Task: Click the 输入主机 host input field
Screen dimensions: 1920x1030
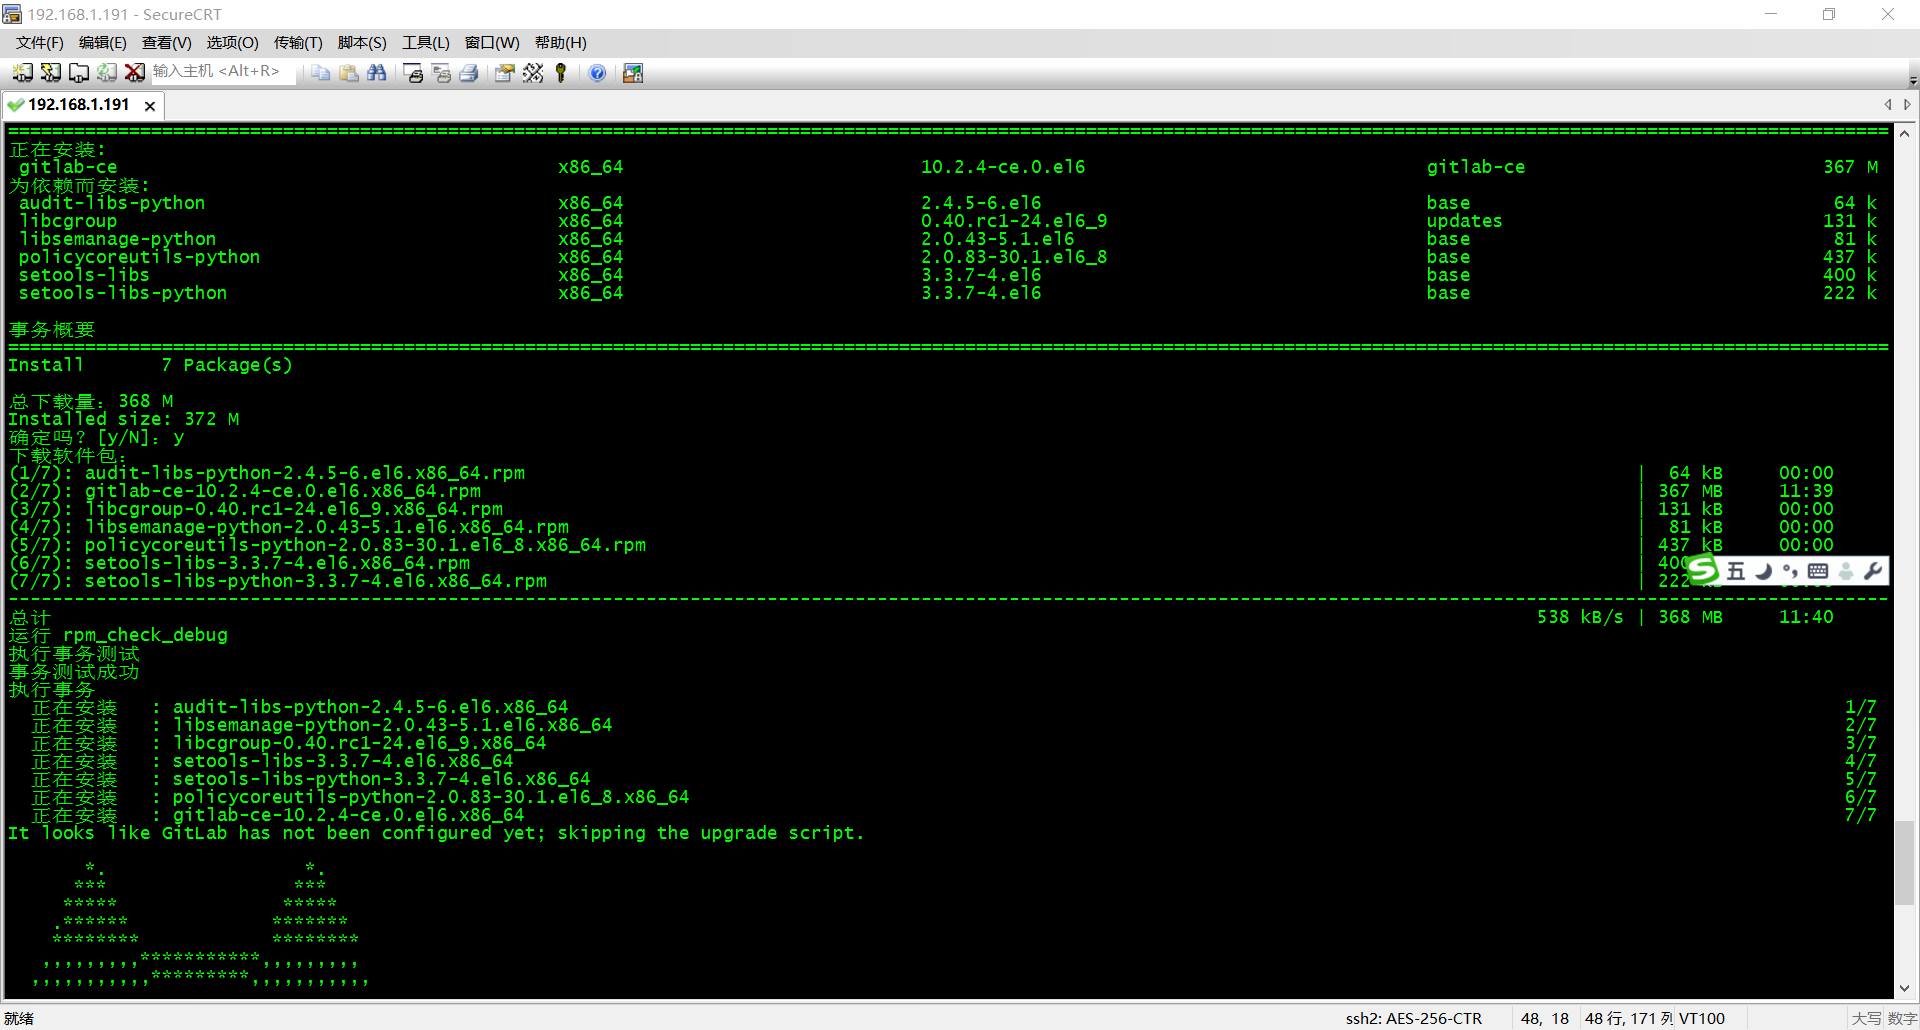Action: pyautogui.click(x=223, y=72)
